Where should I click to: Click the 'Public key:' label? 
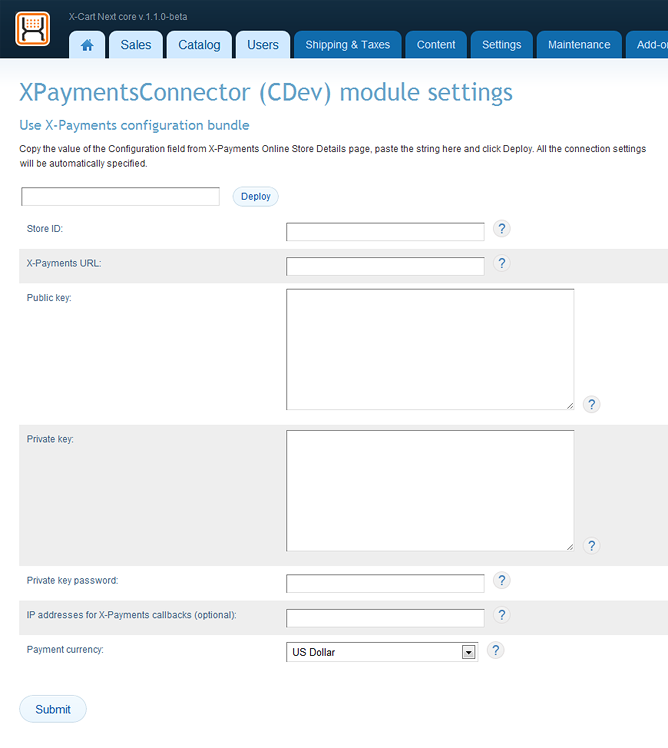(x=49, y=298)
